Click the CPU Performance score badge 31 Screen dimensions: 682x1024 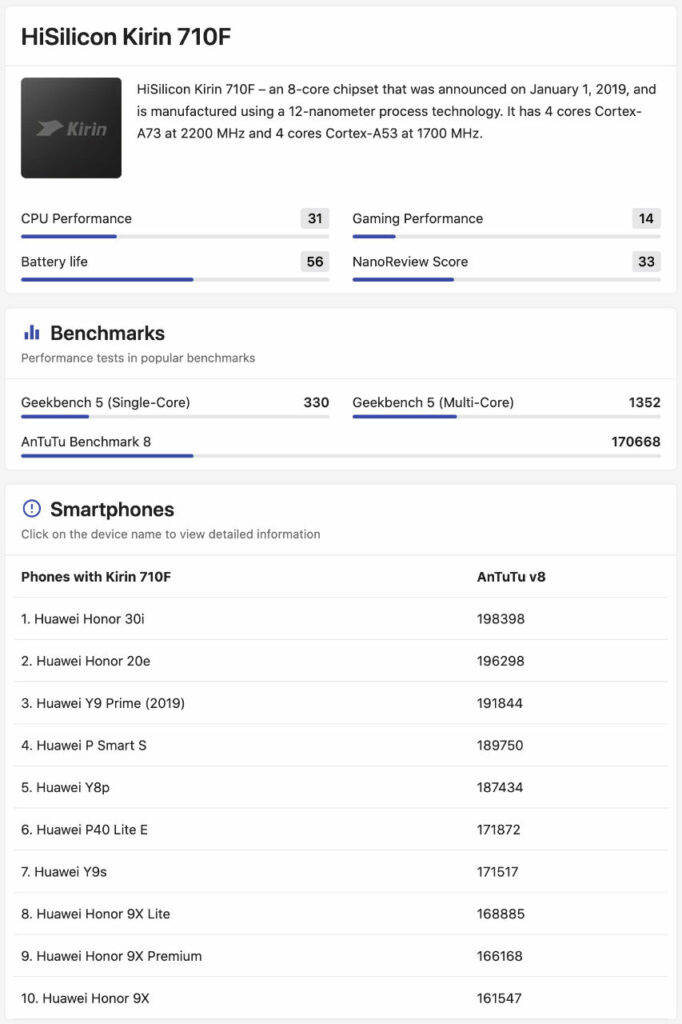[315, 218]
